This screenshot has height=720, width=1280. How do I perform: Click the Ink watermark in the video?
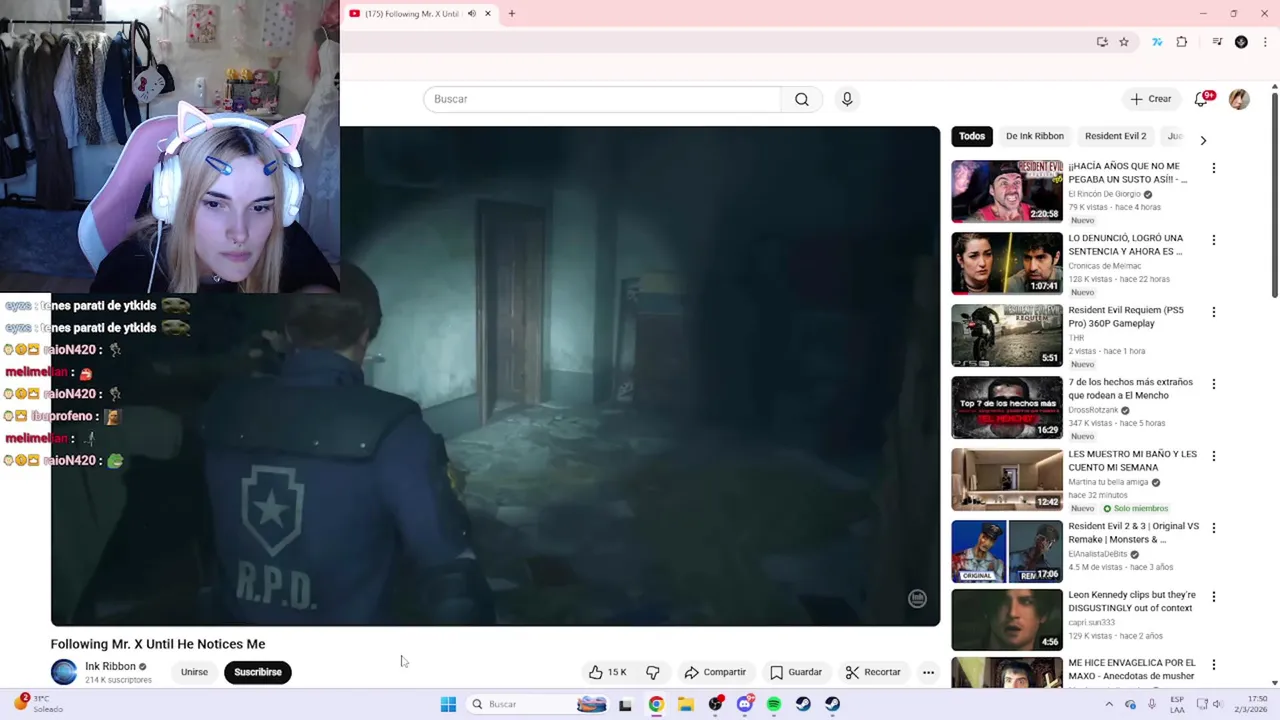(x=917, y=598)
